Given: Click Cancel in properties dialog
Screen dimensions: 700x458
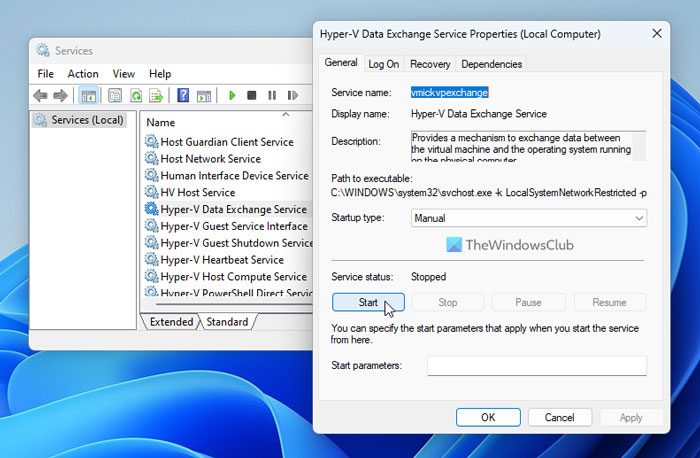Looking at the screenshot, I should (559, 417).
